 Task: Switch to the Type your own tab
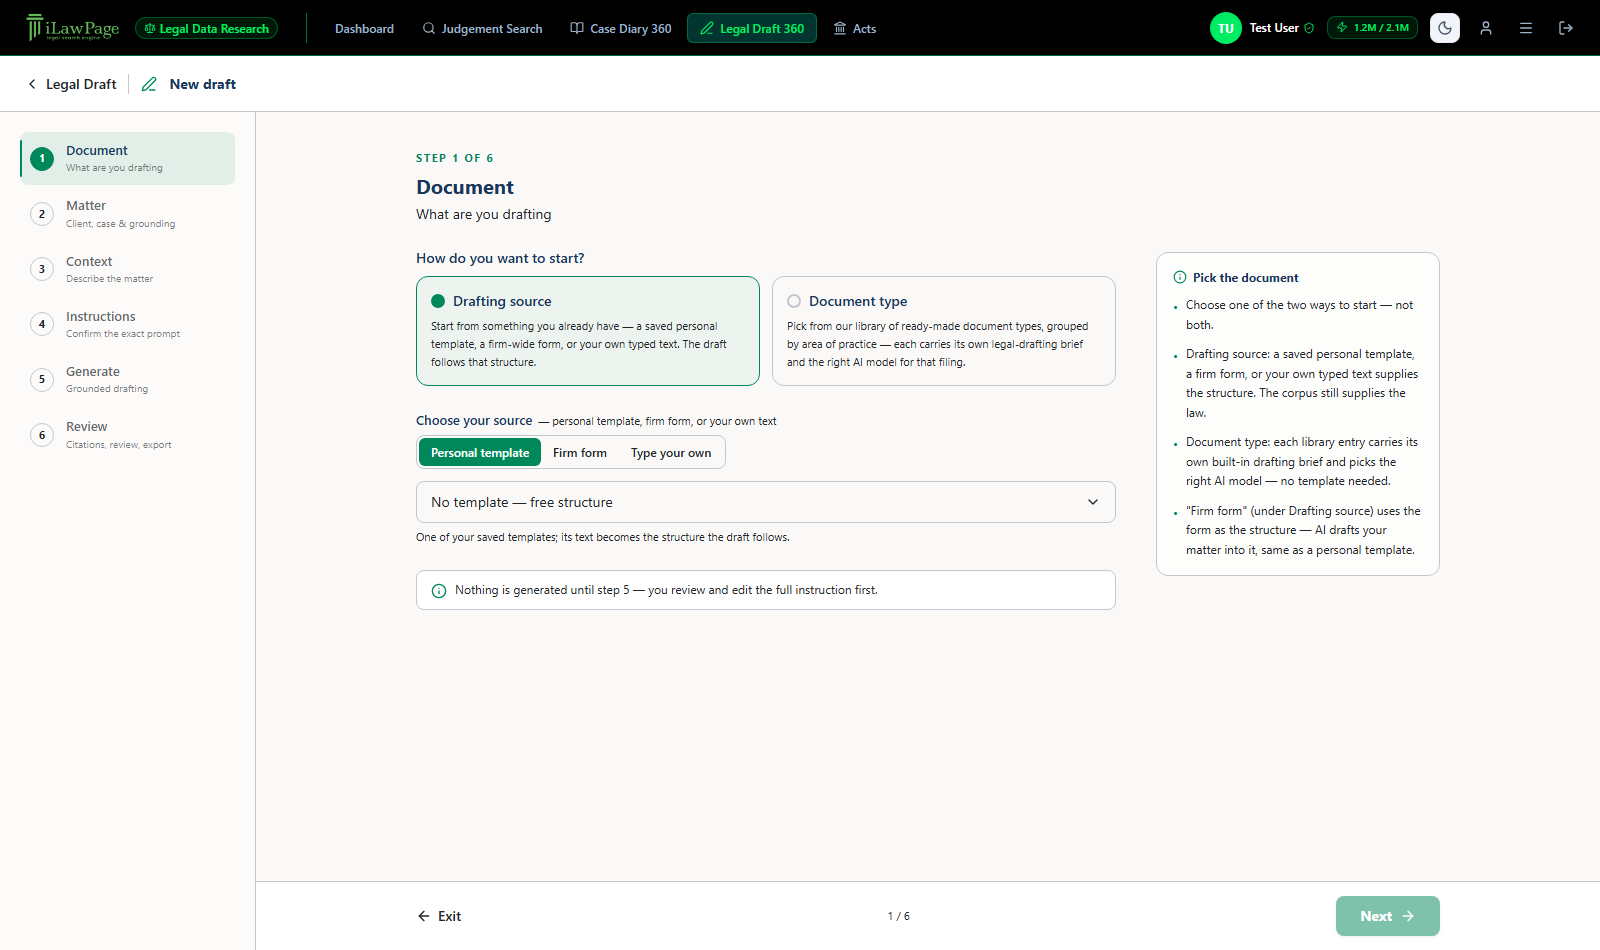click(671, 452)
